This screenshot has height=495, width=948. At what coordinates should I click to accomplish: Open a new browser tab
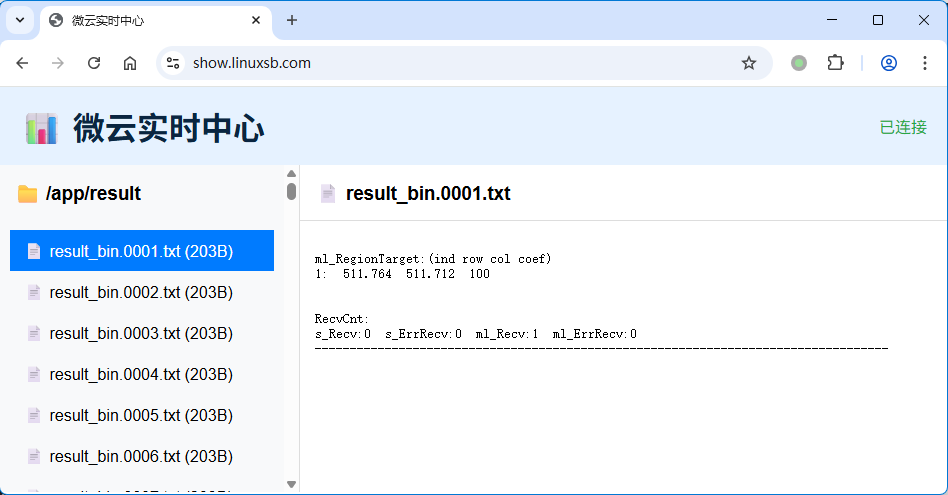[x=292, y=20]
